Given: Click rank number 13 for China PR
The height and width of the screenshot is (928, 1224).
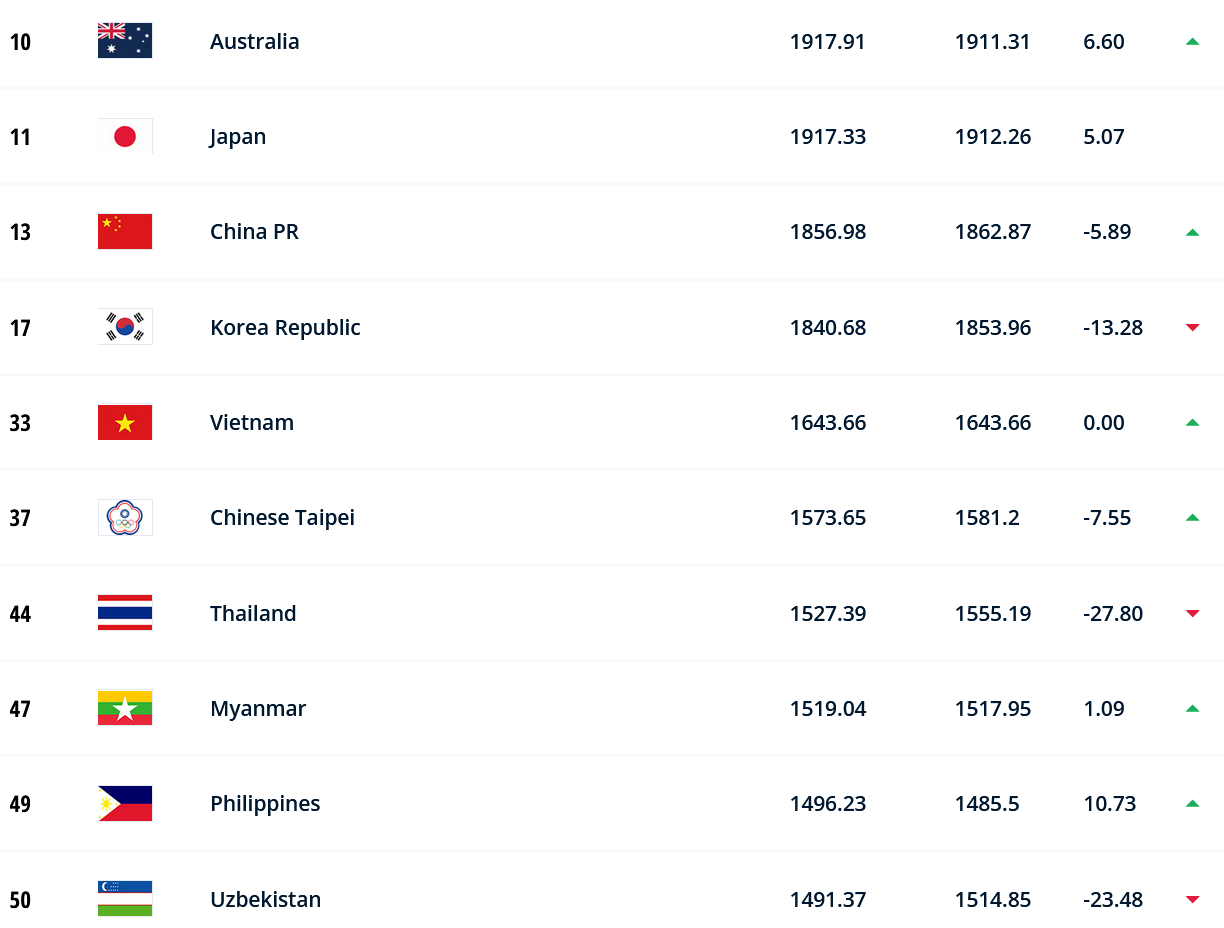Looking at the screenshot, I should (x=21, y=232).
